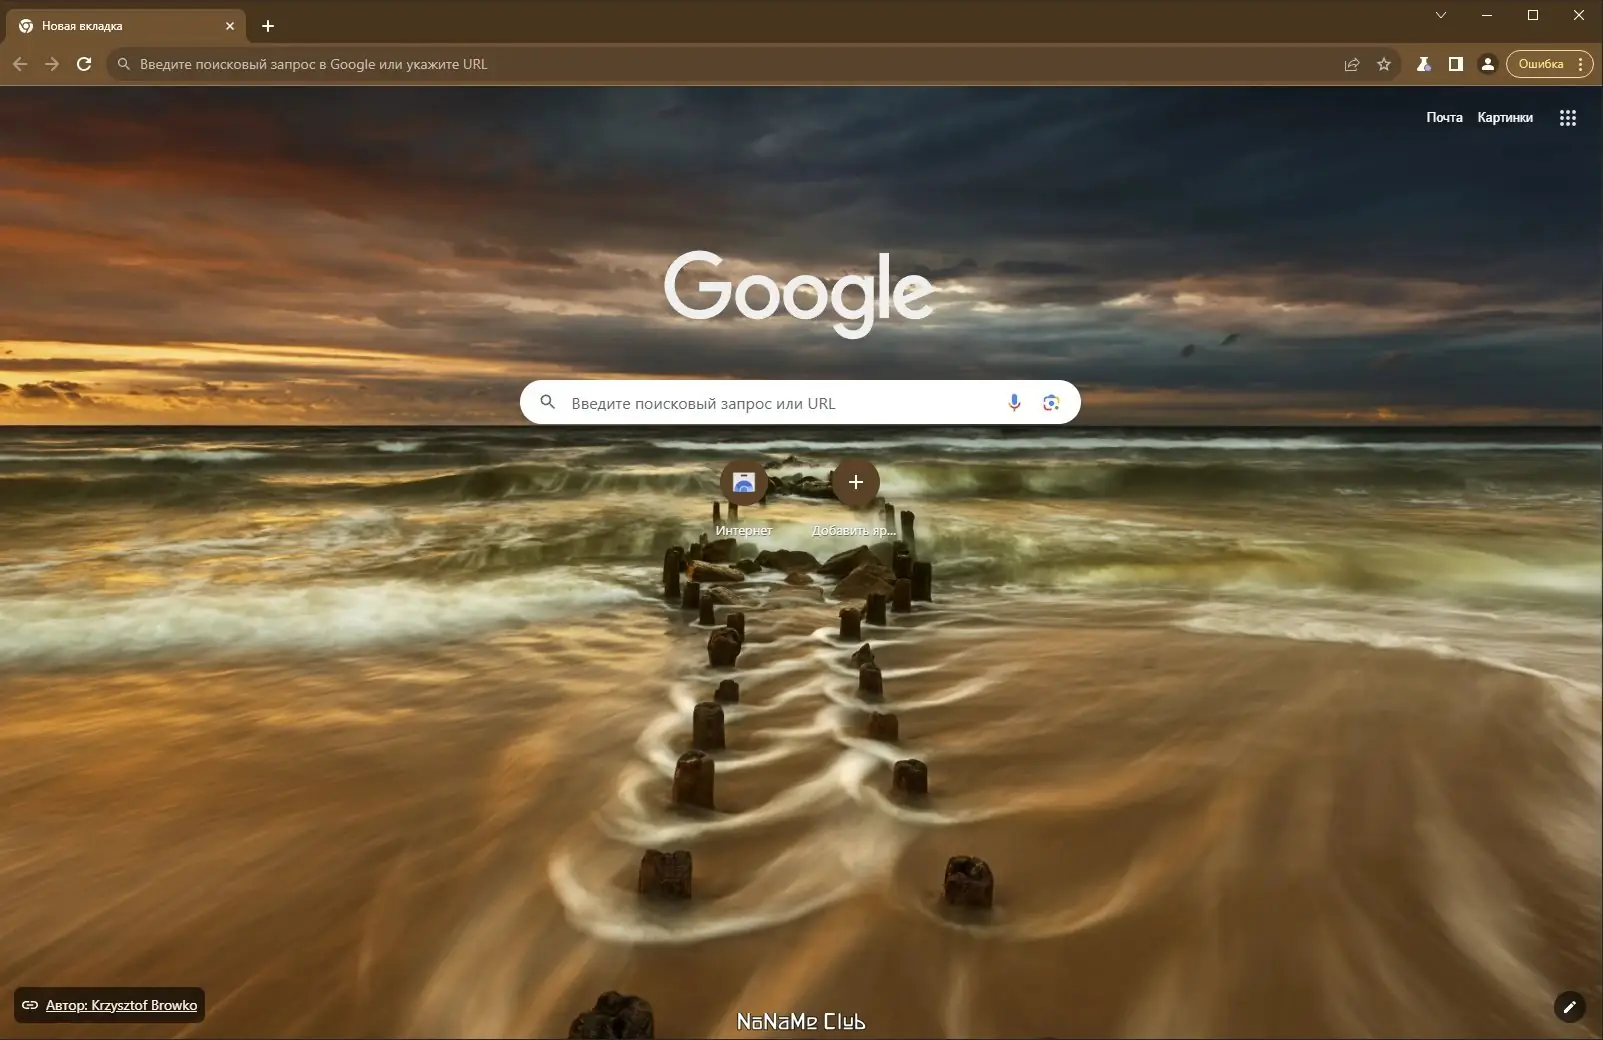This screenshot has height=1040, width=1603.
Task: Open the profile avatar menu
Action: pos(1487,64)
